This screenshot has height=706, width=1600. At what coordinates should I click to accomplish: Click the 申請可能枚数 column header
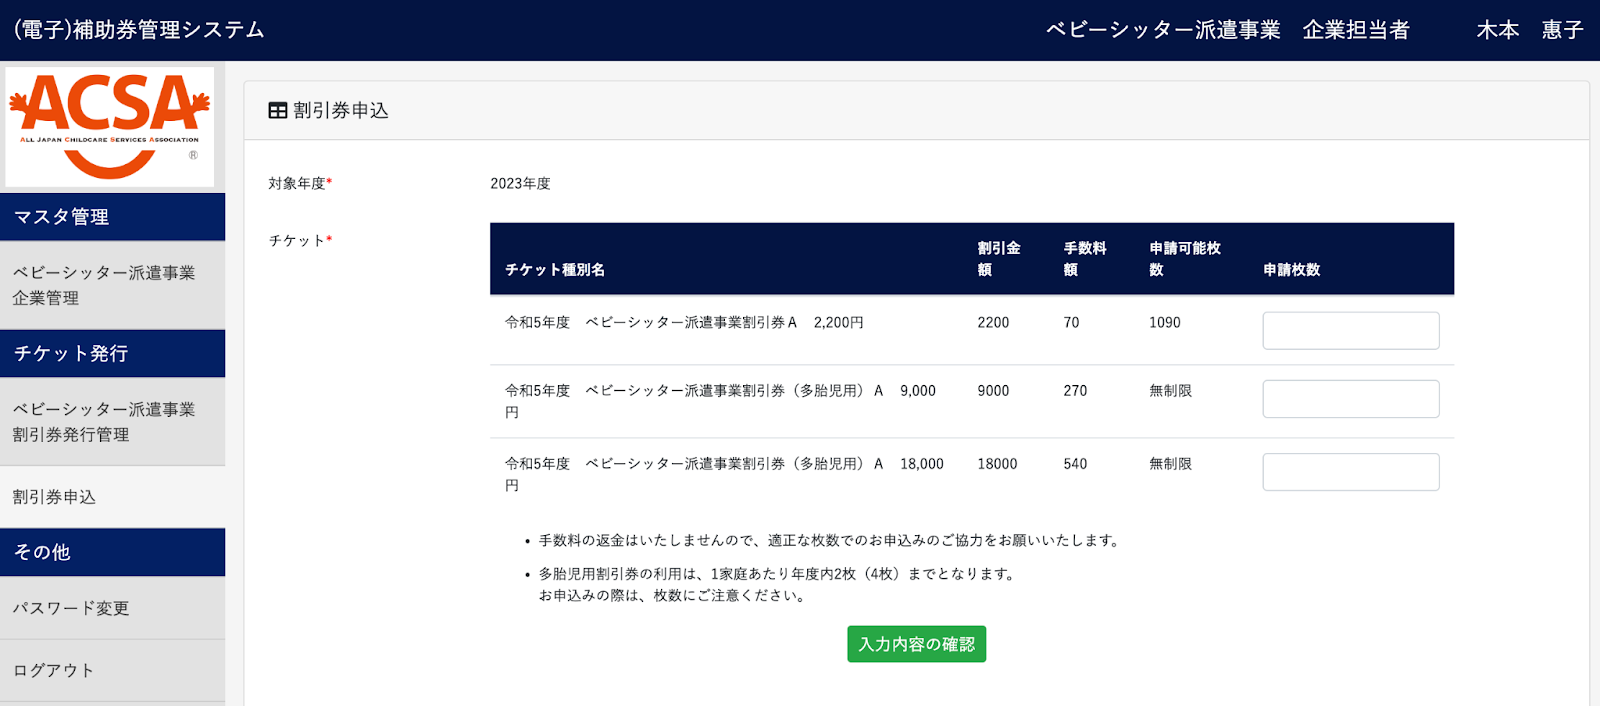click(1185, 259)
